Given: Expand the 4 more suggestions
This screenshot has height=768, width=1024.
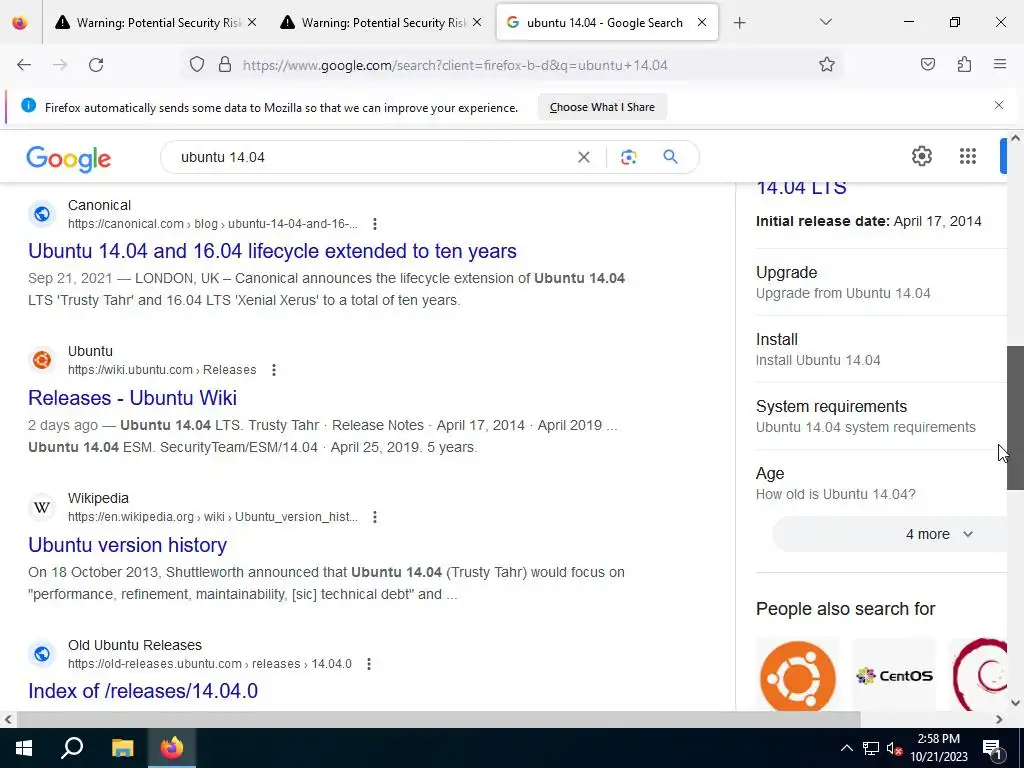Looking at the screenshot, I should coord(889,534).
